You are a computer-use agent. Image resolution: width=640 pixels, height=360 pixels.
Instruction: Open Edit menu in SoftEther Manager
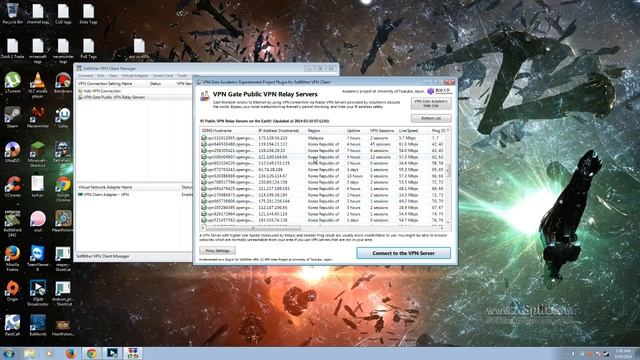[100, 76]
